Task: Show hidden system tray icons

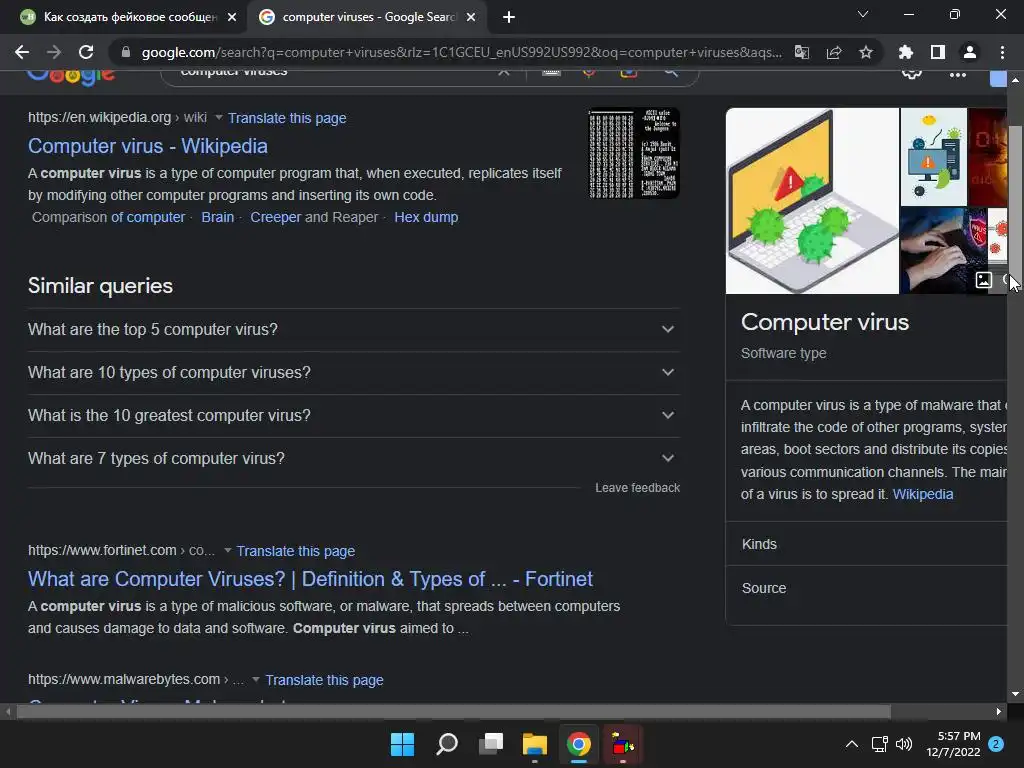Action: tap(852, 744)
